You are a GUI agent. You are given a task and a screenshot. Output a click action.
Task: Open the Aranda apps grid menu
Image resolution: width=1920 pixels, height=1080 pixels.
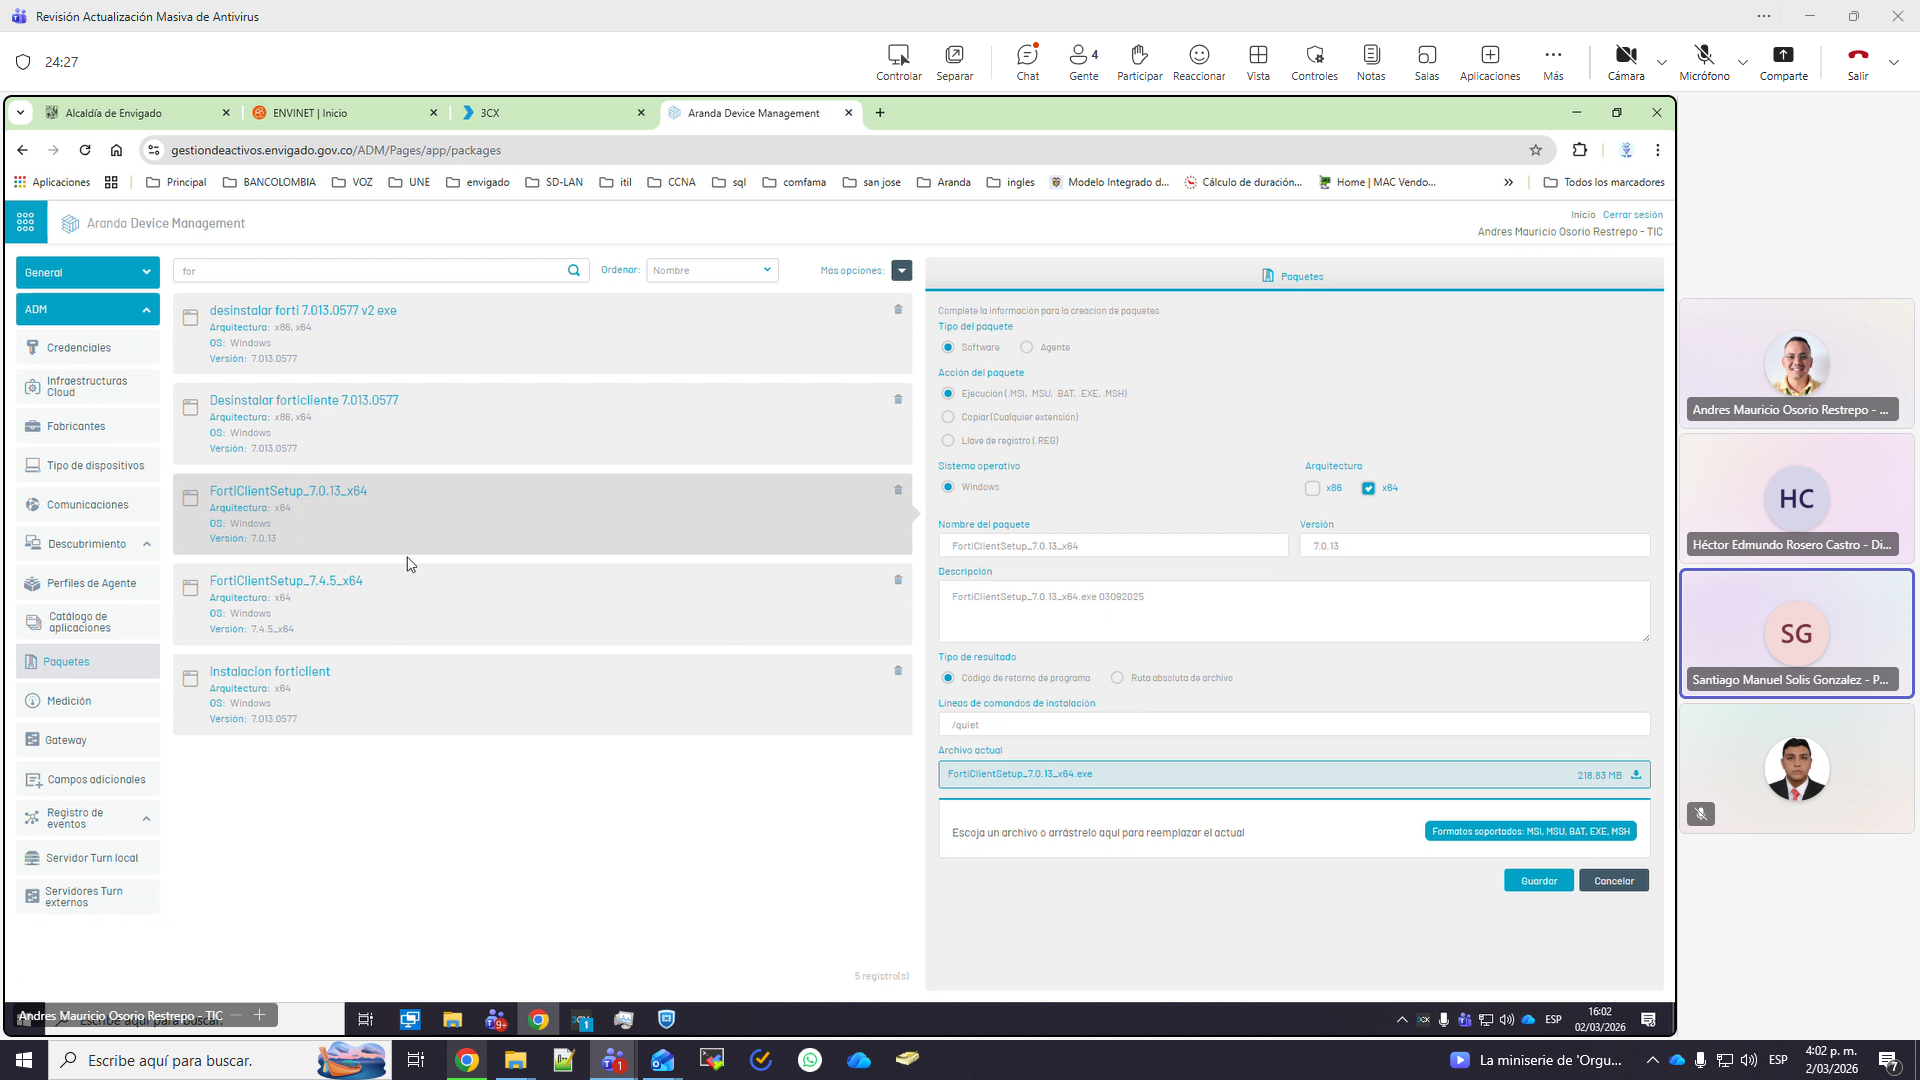pos(26,223)
